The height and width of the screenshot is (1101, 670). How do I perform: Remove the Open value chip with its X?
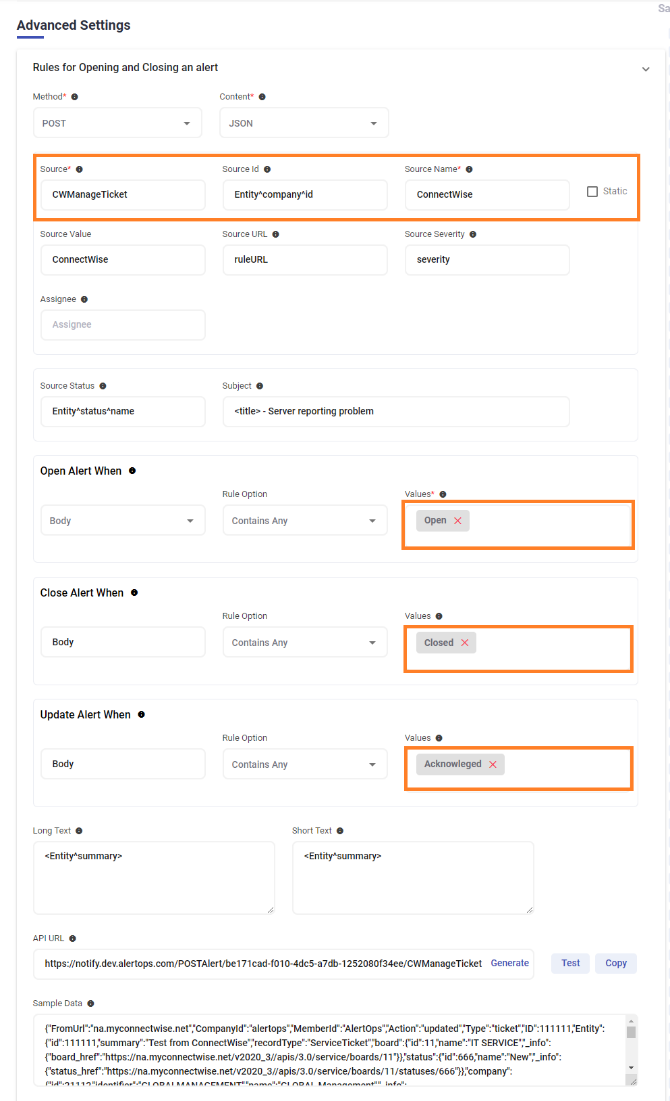click(x=458, y=520)
